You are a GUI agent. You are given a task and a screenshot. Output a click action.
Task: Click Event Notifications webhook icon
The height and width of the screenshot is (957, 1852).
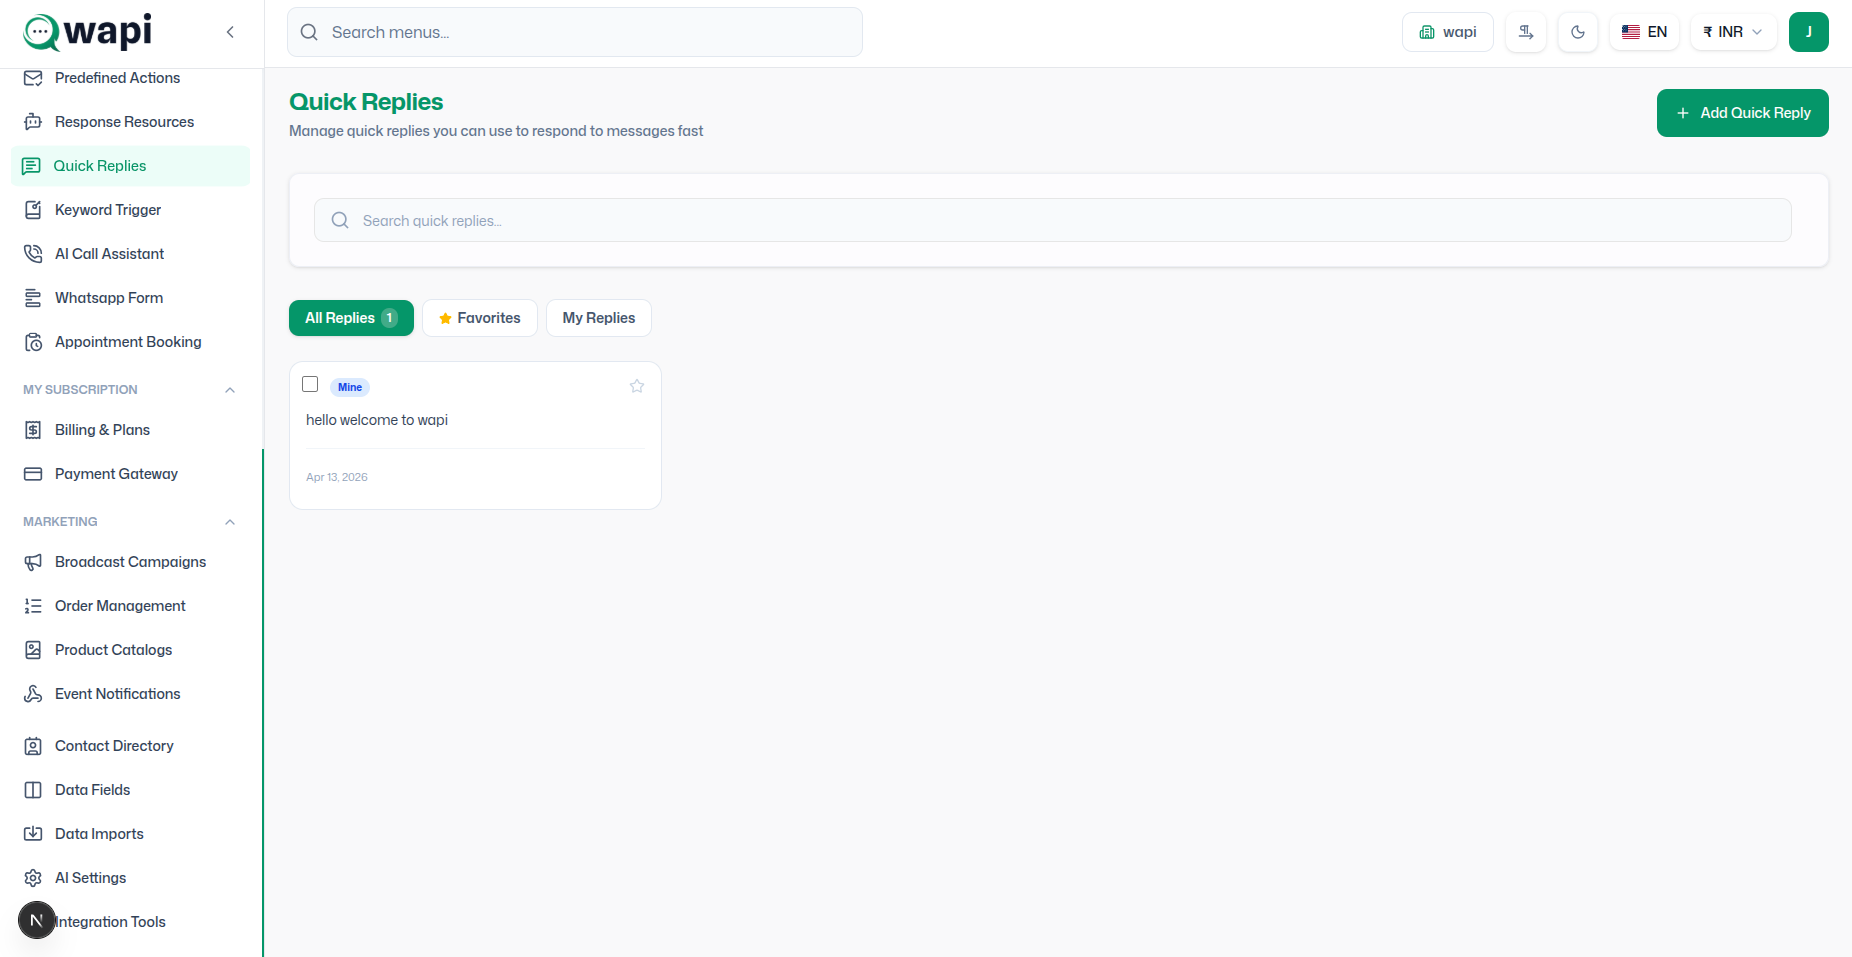click(33, 694)
